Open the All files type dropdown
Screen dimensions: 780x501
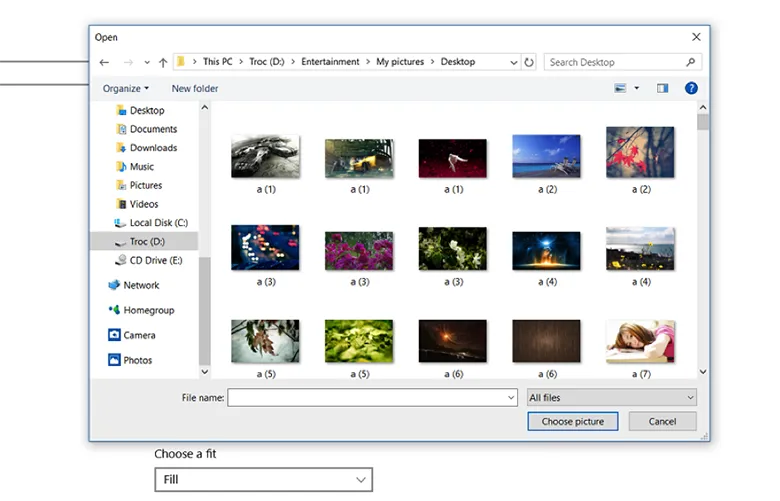point(611,398)
